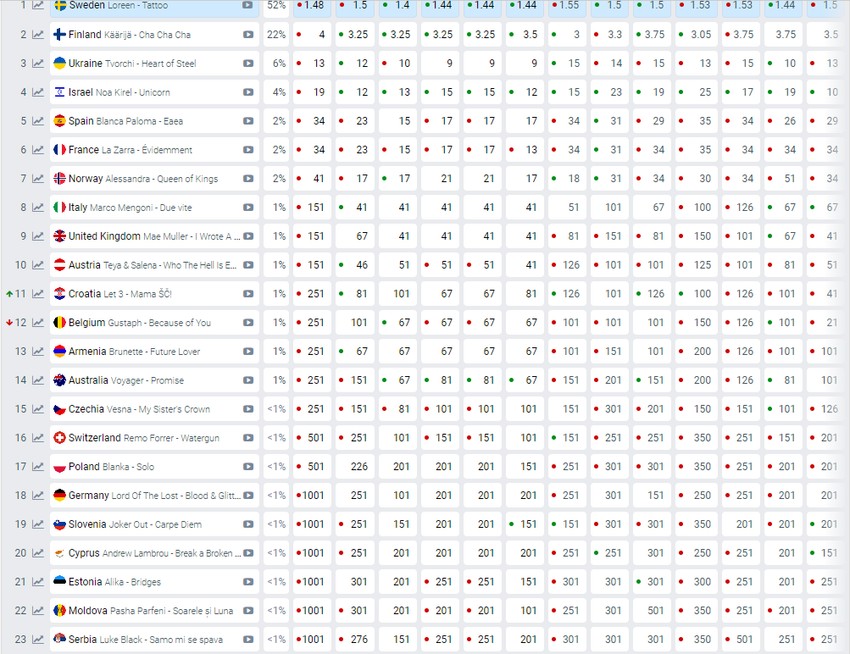This screenshot has width=850, height=654.
Task: Play the video for Norway's Queen of Kings
Action: (x=248, y=178)
